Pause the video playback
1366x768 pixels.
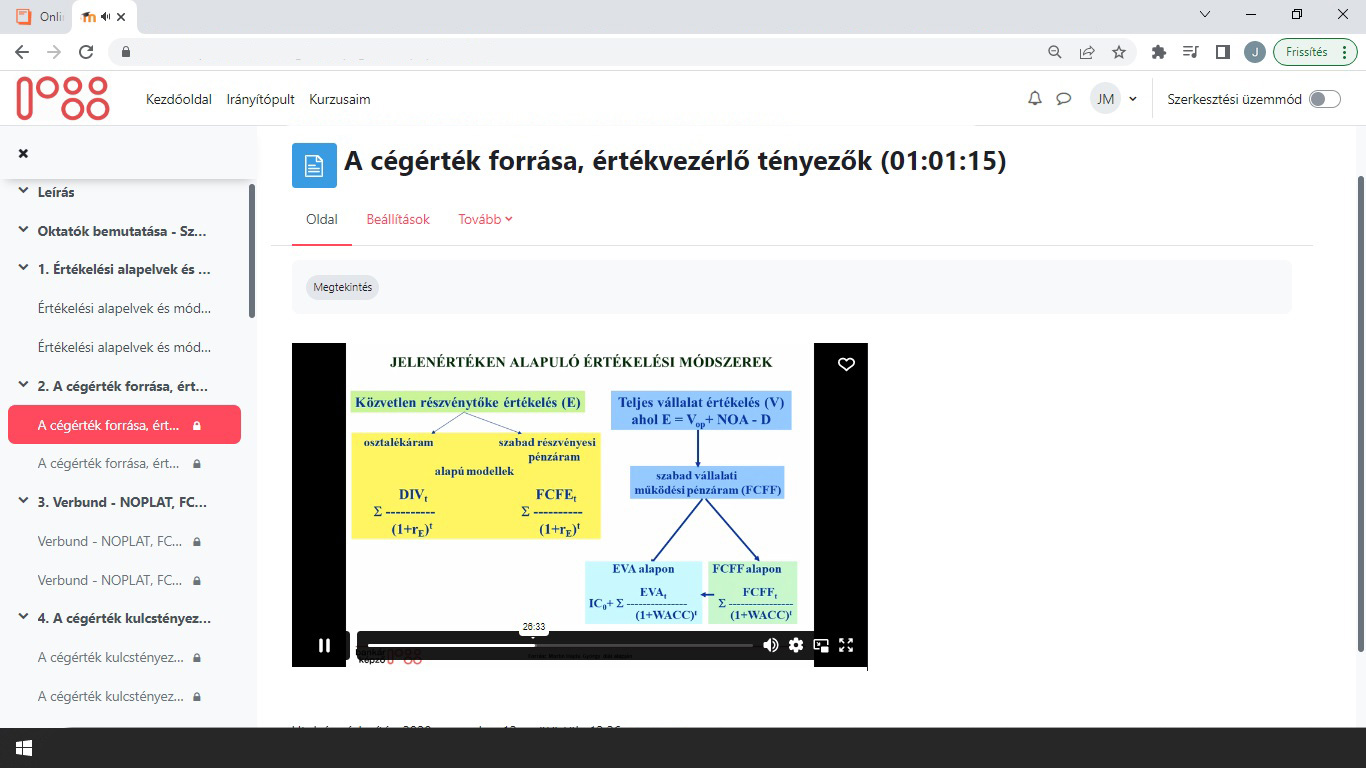click(324, 645)
